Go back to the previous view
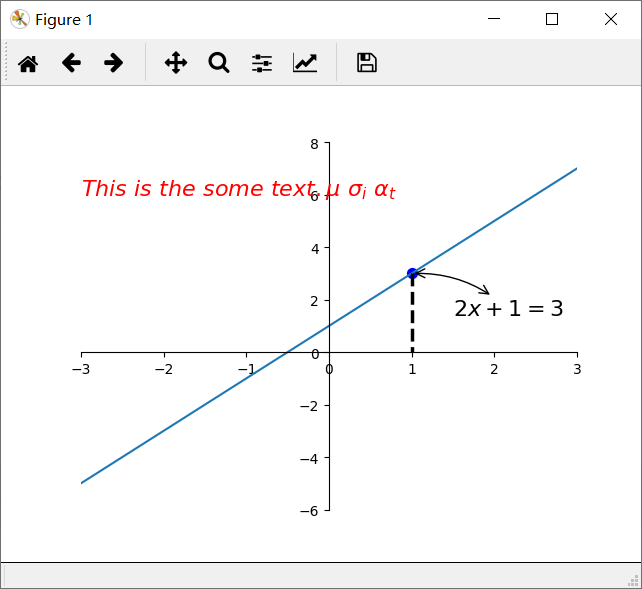The height and width of the screenshot is (589, 642). (71, 63)
